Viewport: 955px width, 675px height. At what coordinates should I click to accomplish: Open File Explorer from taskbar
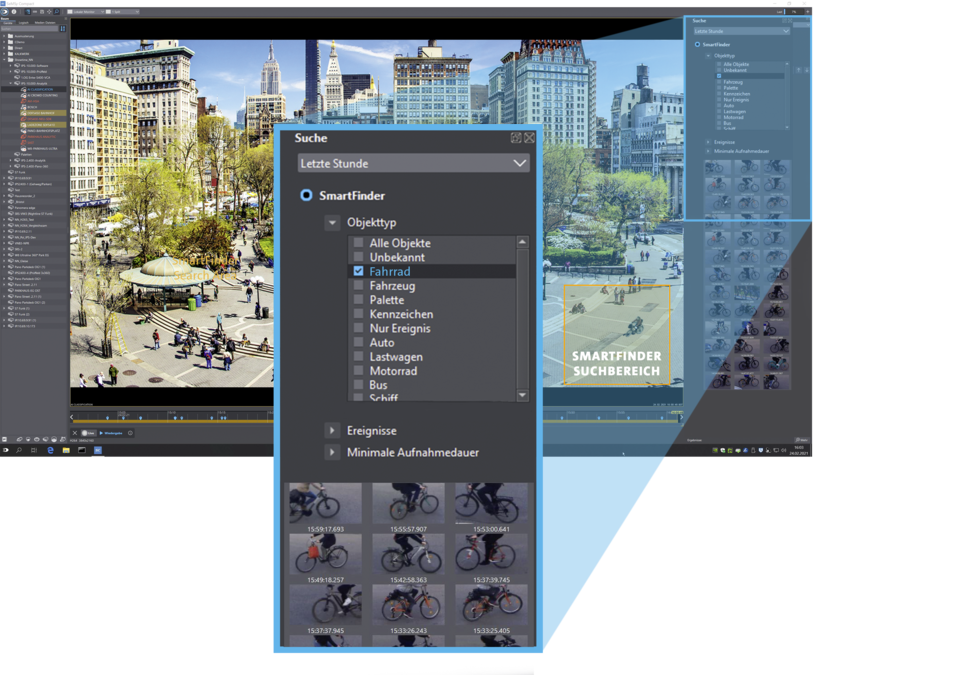(x=66, y=450)
